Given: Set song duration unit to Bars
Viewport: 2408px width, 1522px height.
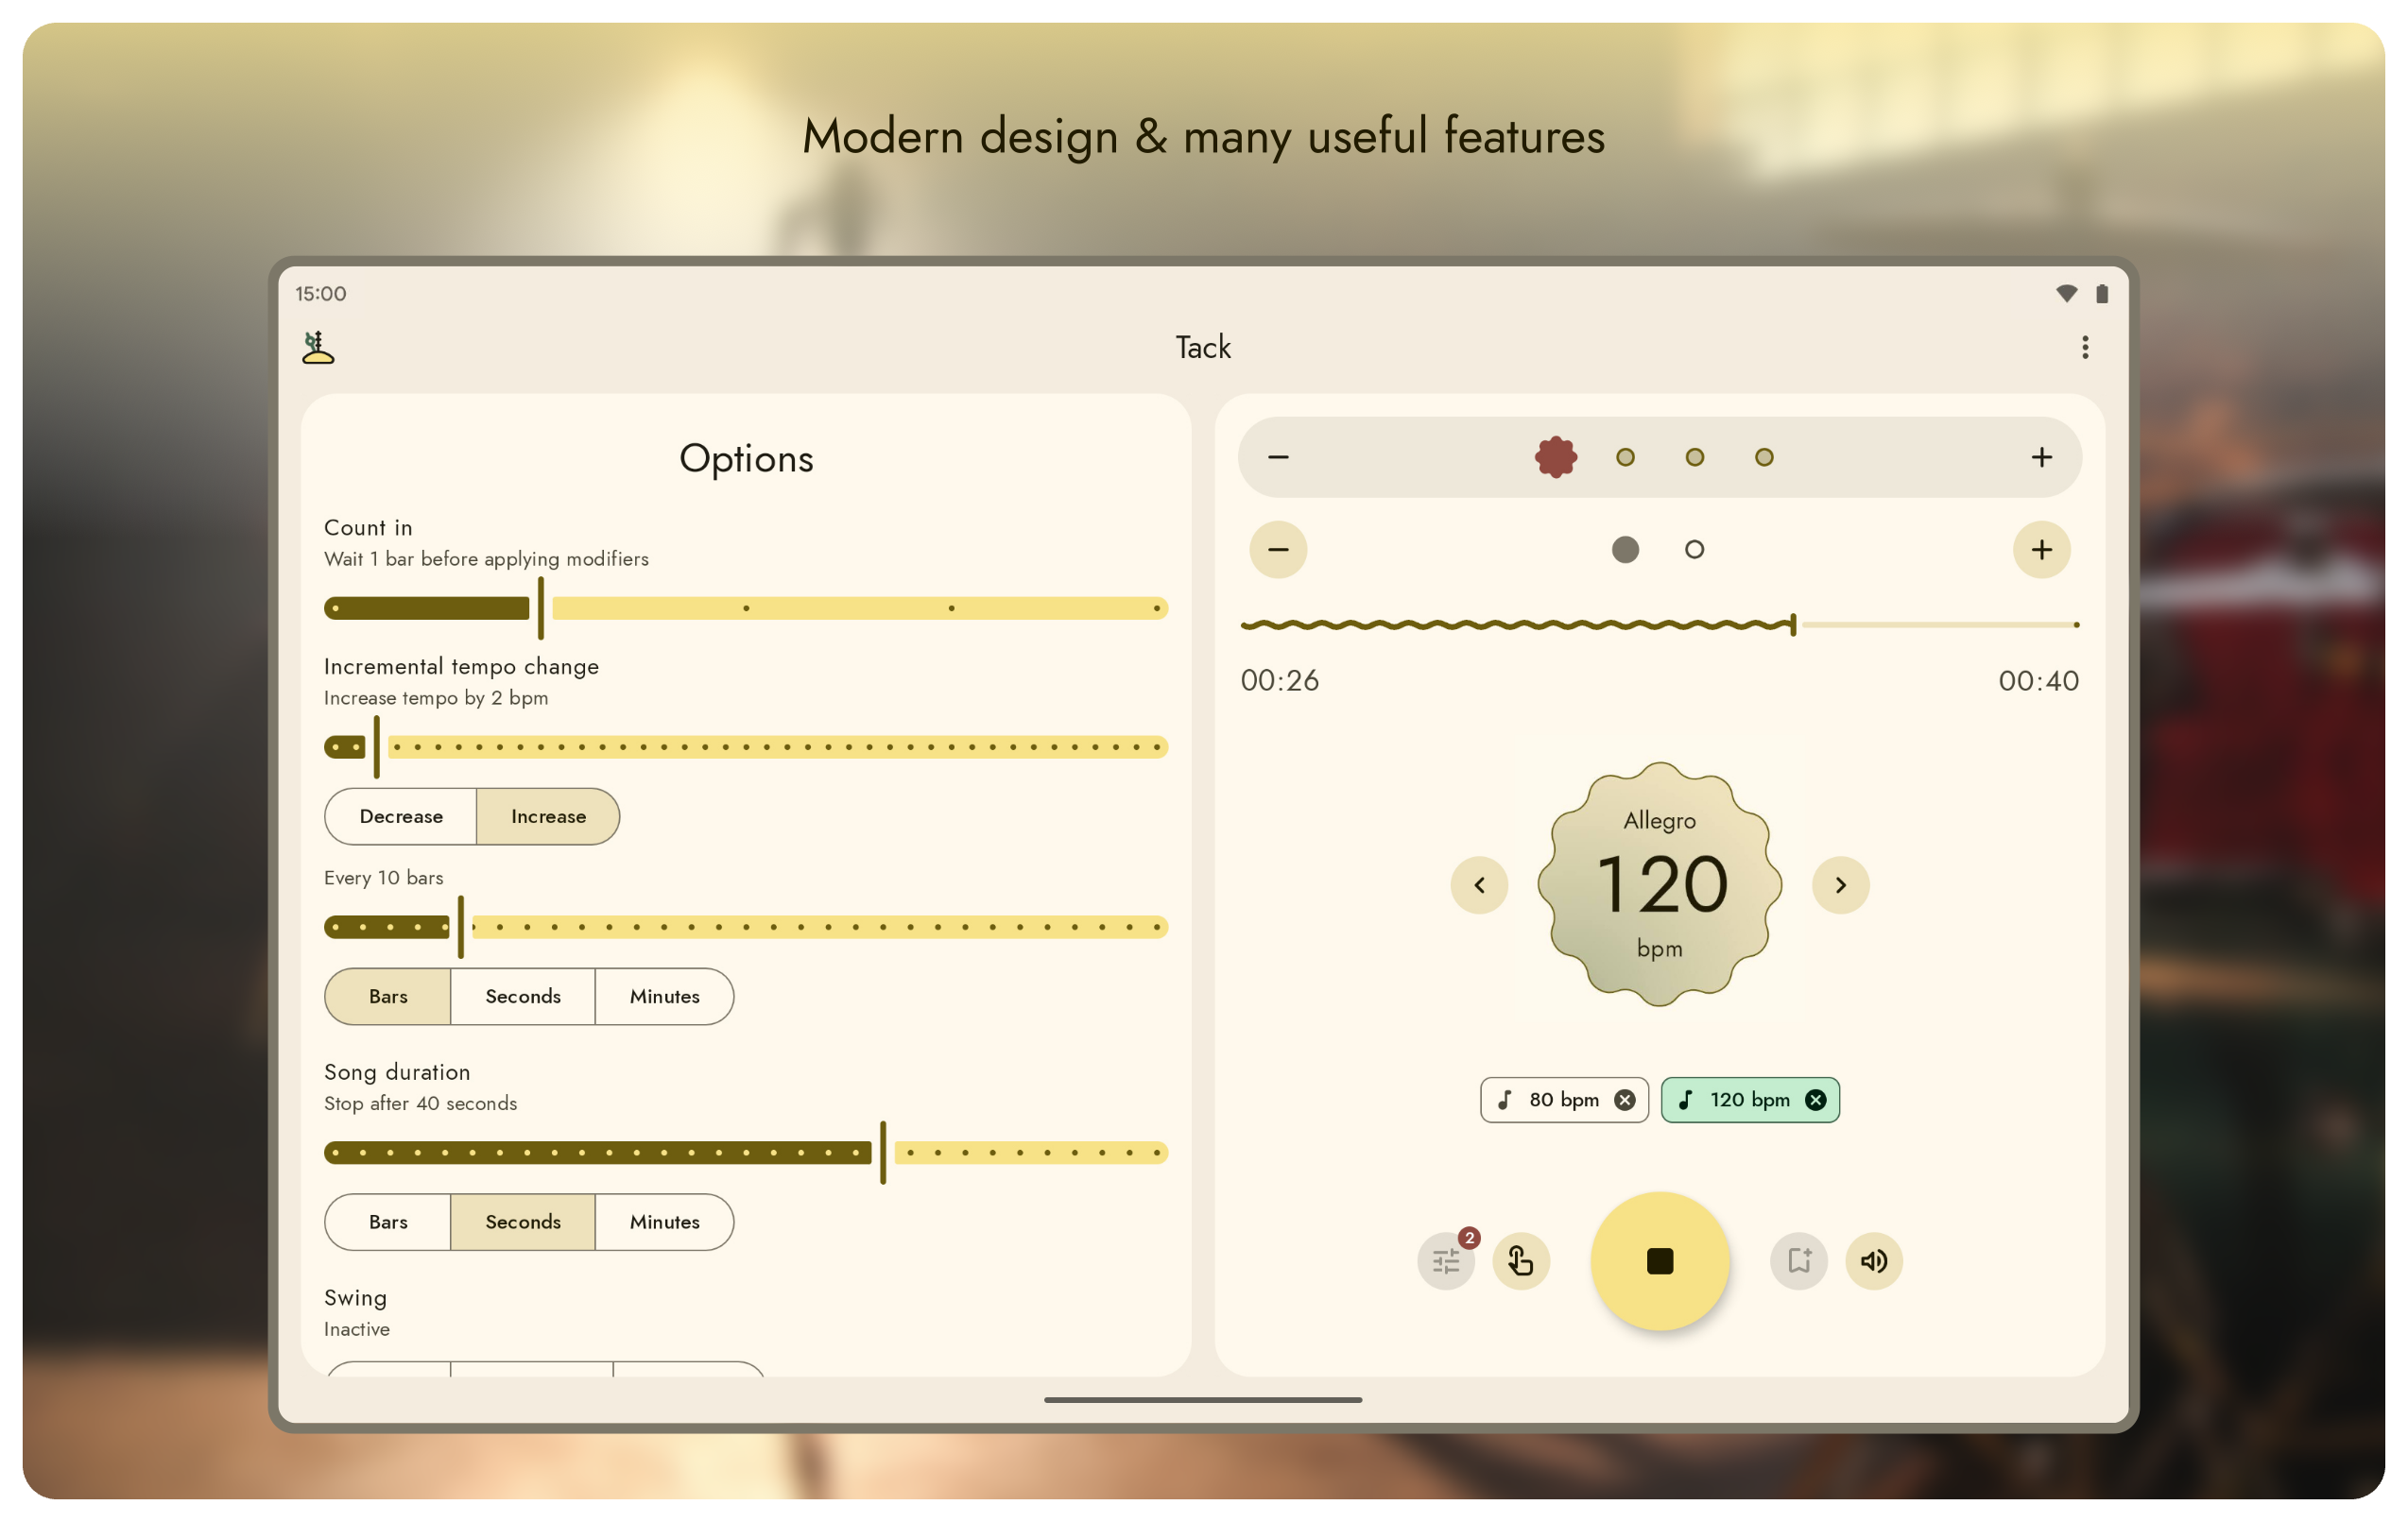Looking at the screenshot, I should (388, 1222).
